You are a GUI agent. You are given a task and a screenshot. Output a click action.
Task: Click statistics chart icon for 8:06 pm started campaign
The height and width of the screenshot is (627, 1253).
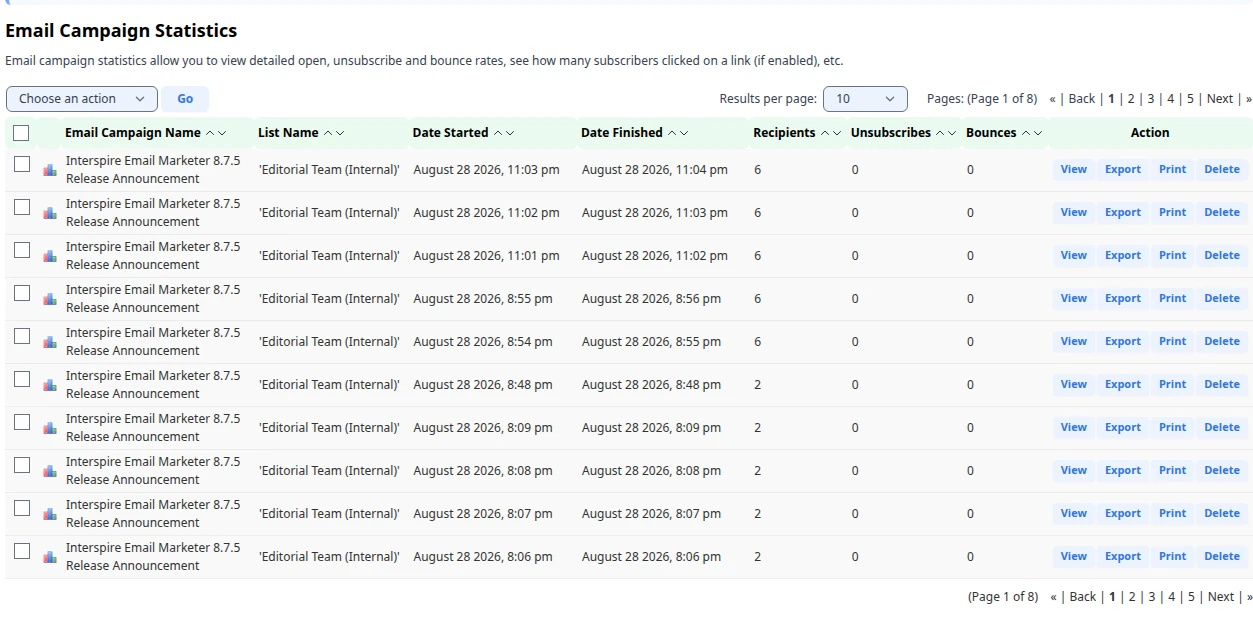pyautogui.click(x=50, y=557)
